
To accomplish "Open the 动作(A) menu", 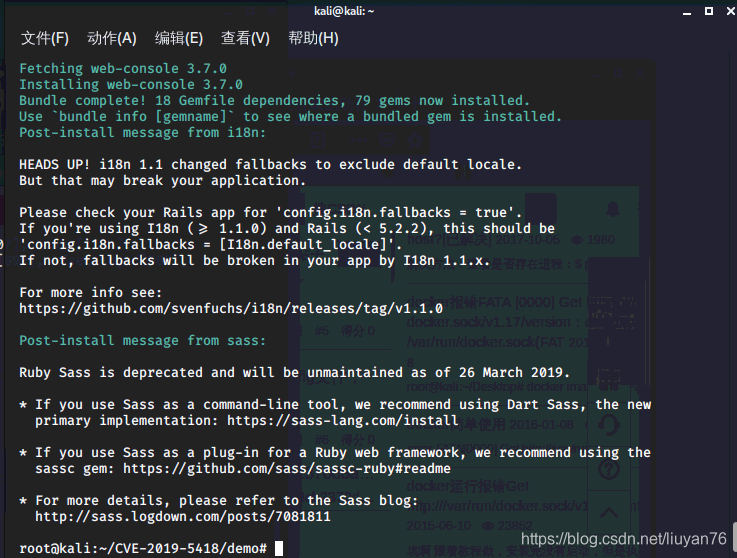I will point(112,38).
